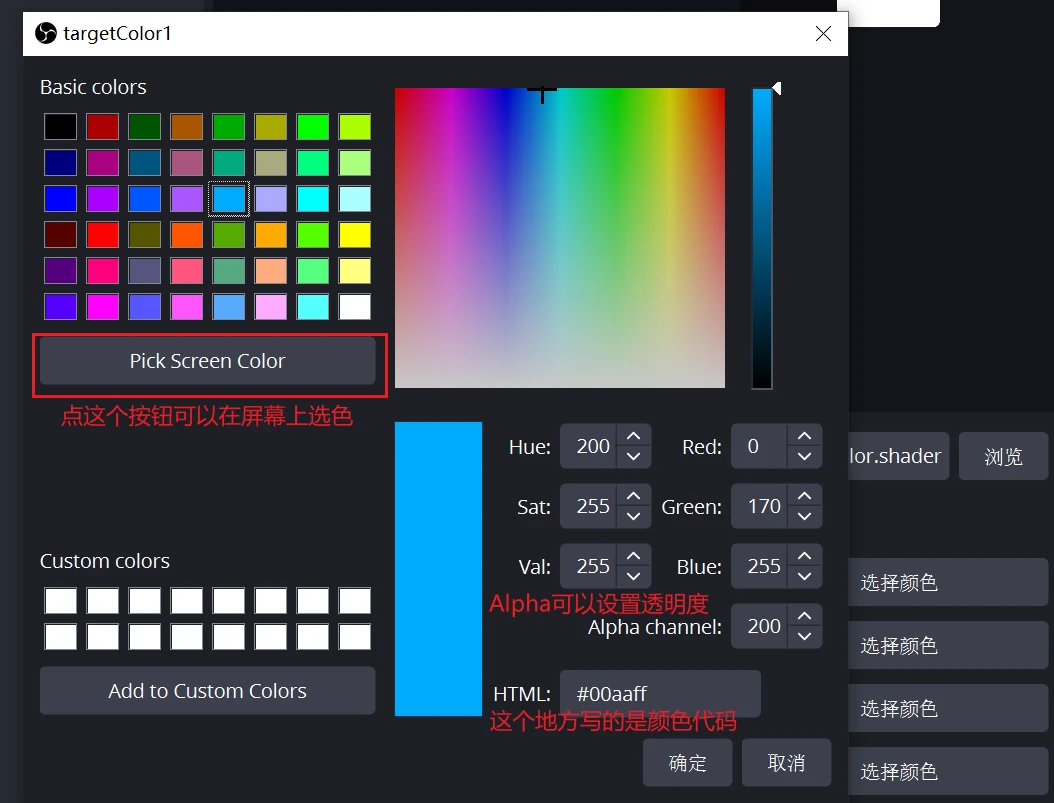Image resolution: width=1054 pixels, height=803 pixels.
Task: Select the pure red basic color swatch
Action: coord(103,235)
